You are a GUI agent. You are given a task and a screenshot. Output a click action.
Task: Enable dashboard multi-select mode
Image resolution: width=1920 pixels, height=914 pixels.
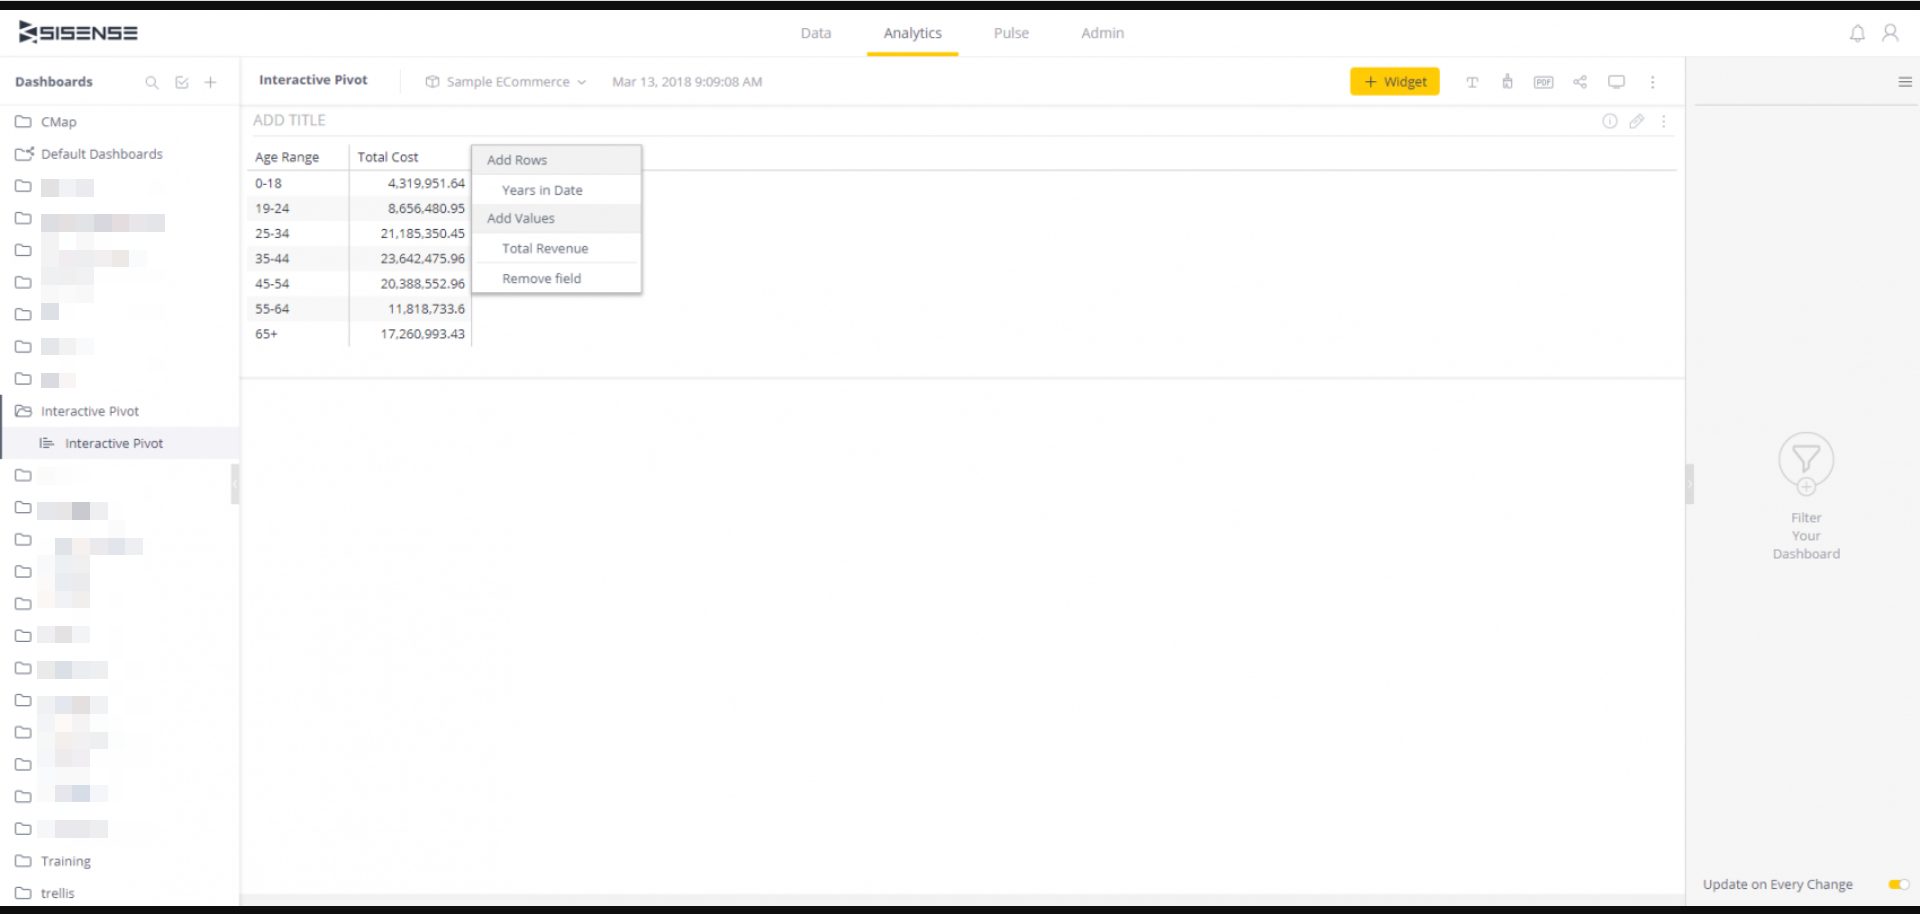pyautogui.click(x=181, y=83)
